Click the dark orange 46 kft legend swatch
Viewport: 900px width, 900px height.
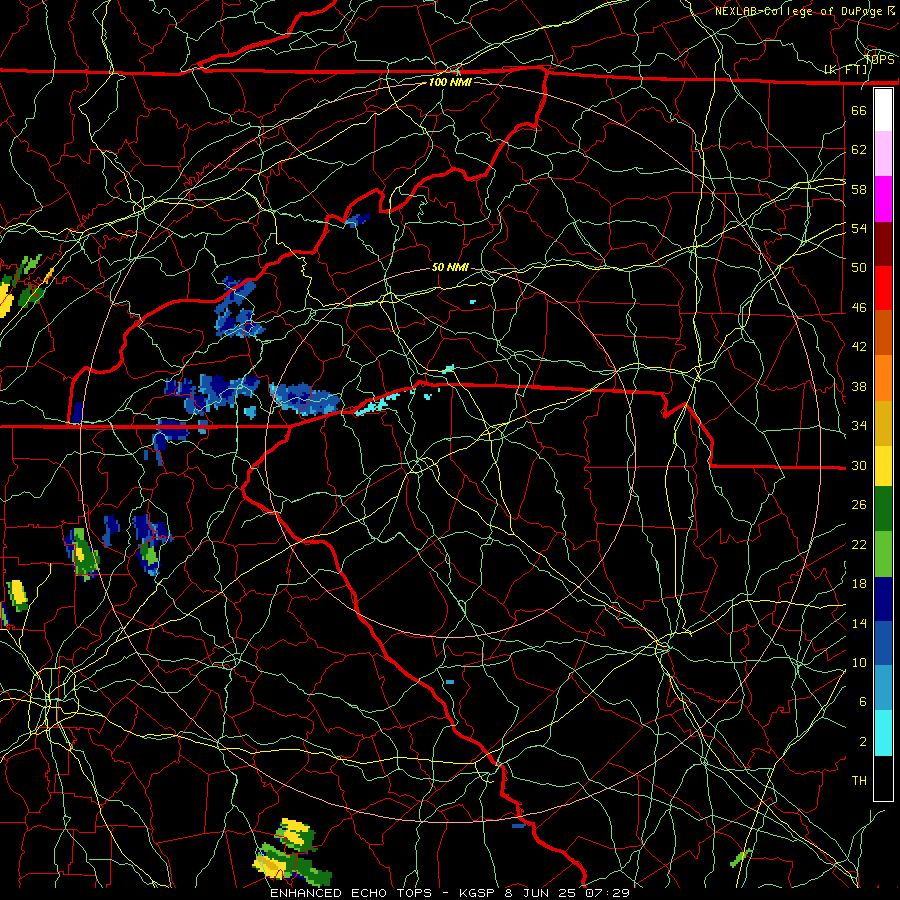(x=883, y=333)
